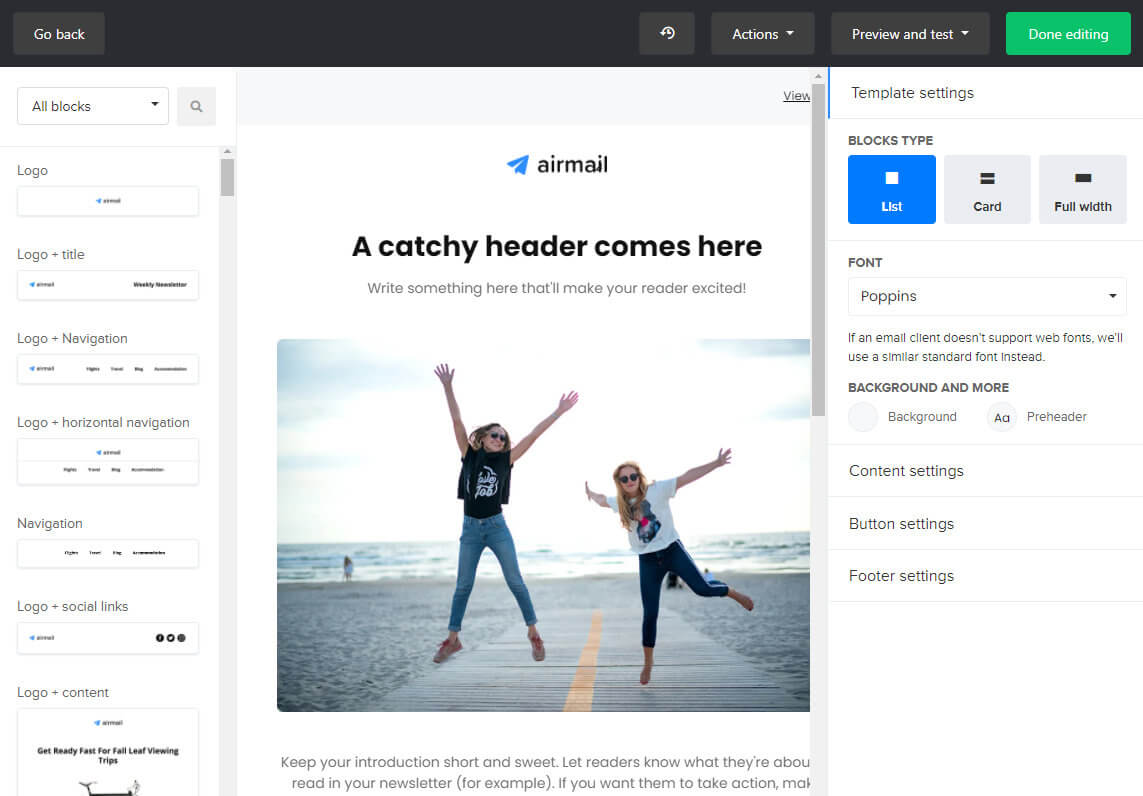Select the Card blocks type
The image size is (1143, 796).
click(987, 189)
